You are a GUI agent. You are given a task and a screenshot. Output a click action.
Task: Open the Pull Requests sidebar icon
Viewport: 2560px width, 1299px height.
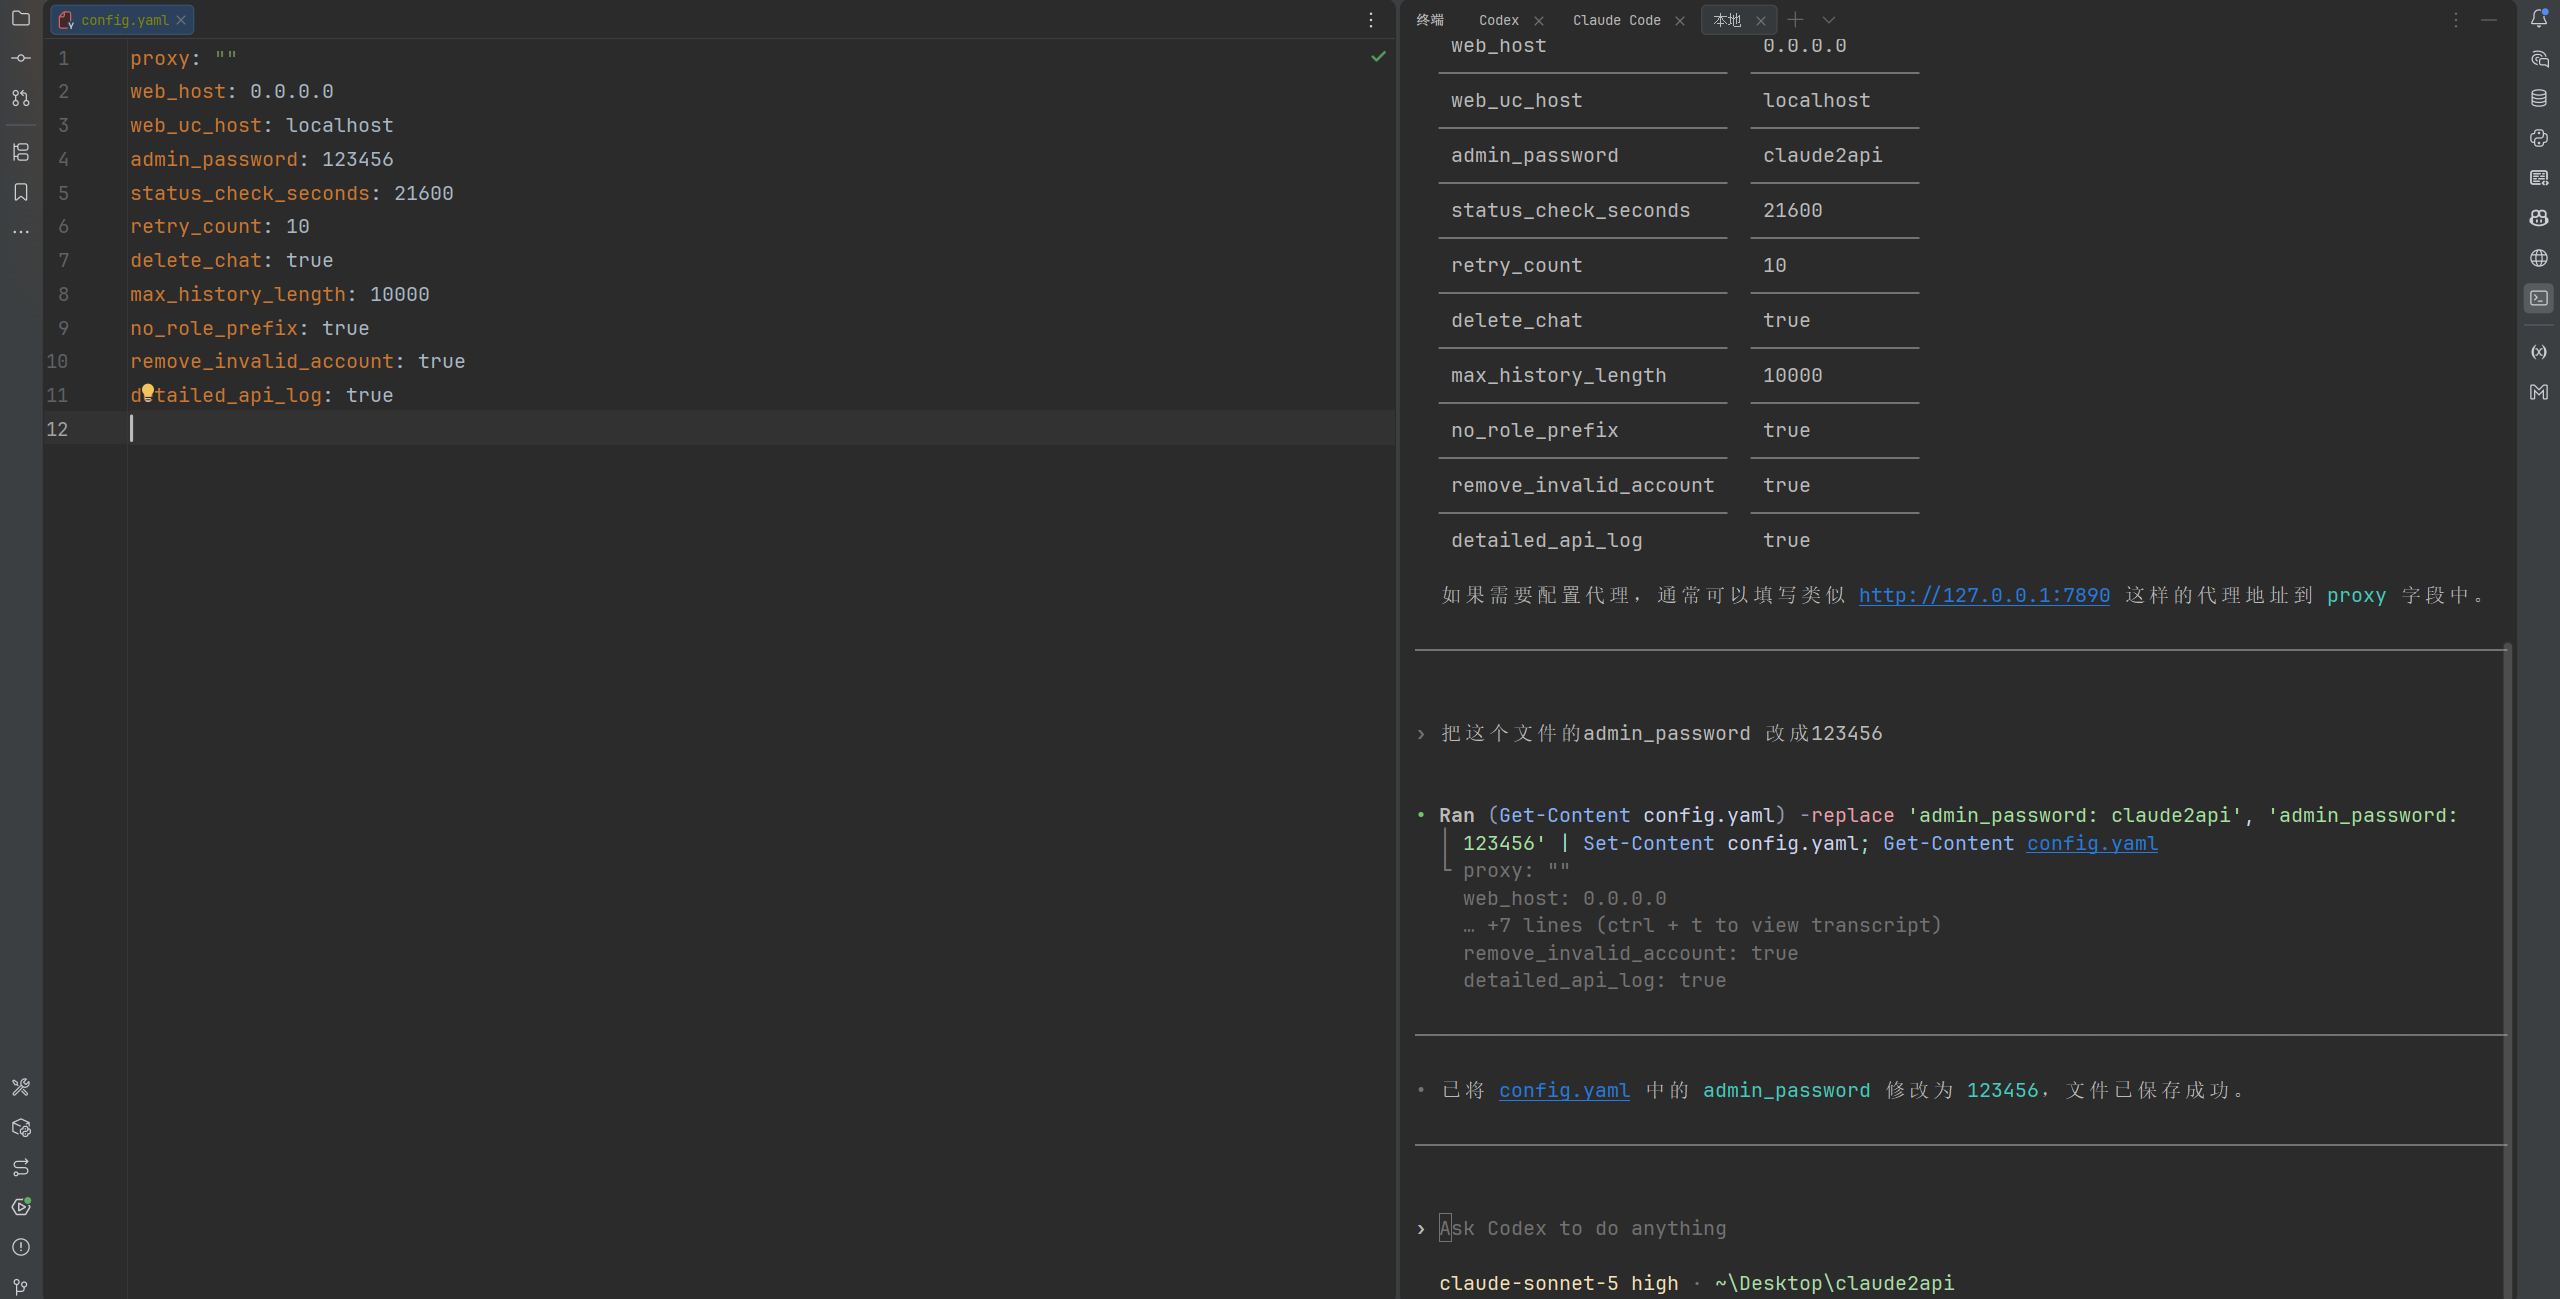[x=21, y=98]
